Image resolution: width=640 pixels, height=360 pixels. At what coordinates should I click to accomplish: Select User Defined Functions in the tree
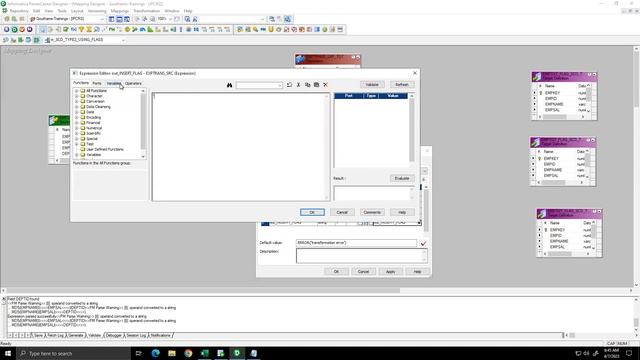(x=105, y=149)
